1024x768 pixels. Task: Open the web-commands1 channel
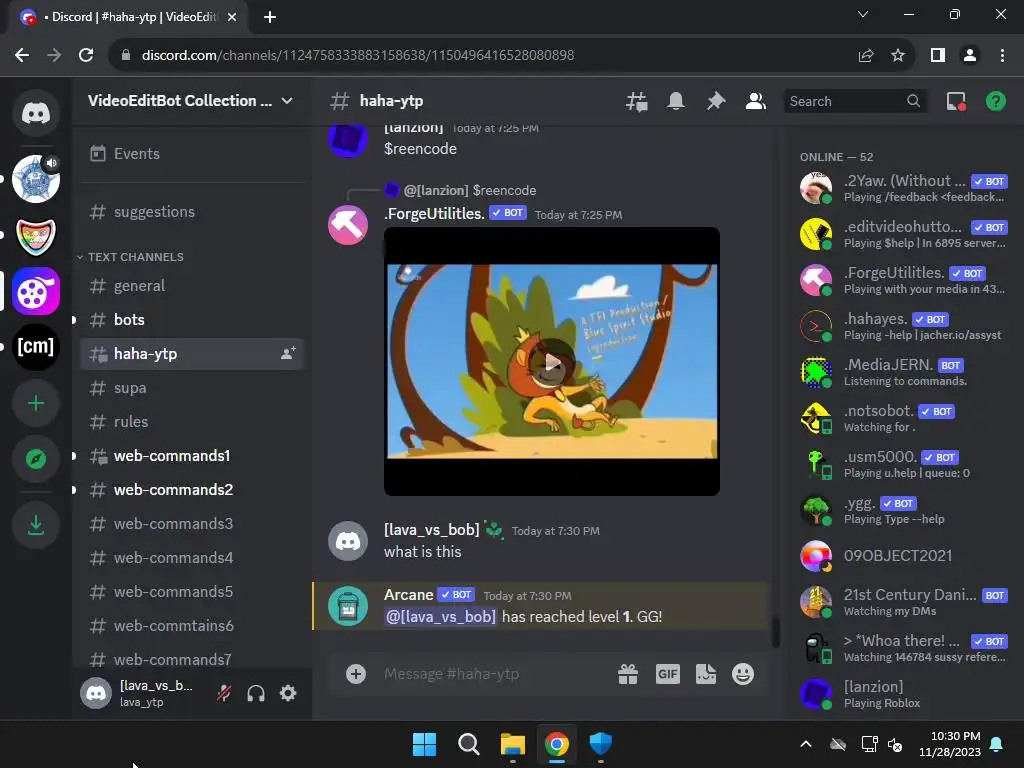pyautogui.click(x=191, y=456)
